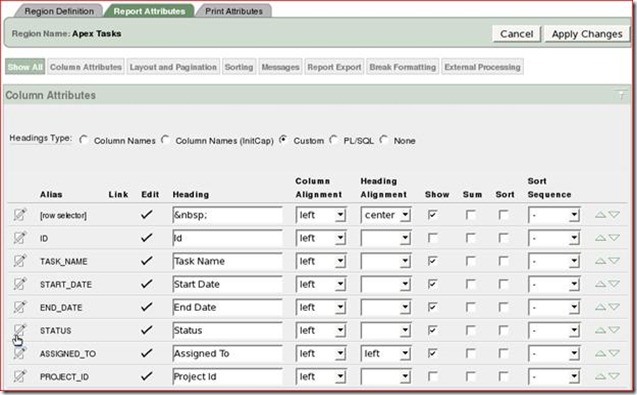Open ID heading alignment dropdown
The width and height of the screenshot is (637, 395).
coord(386,238)
